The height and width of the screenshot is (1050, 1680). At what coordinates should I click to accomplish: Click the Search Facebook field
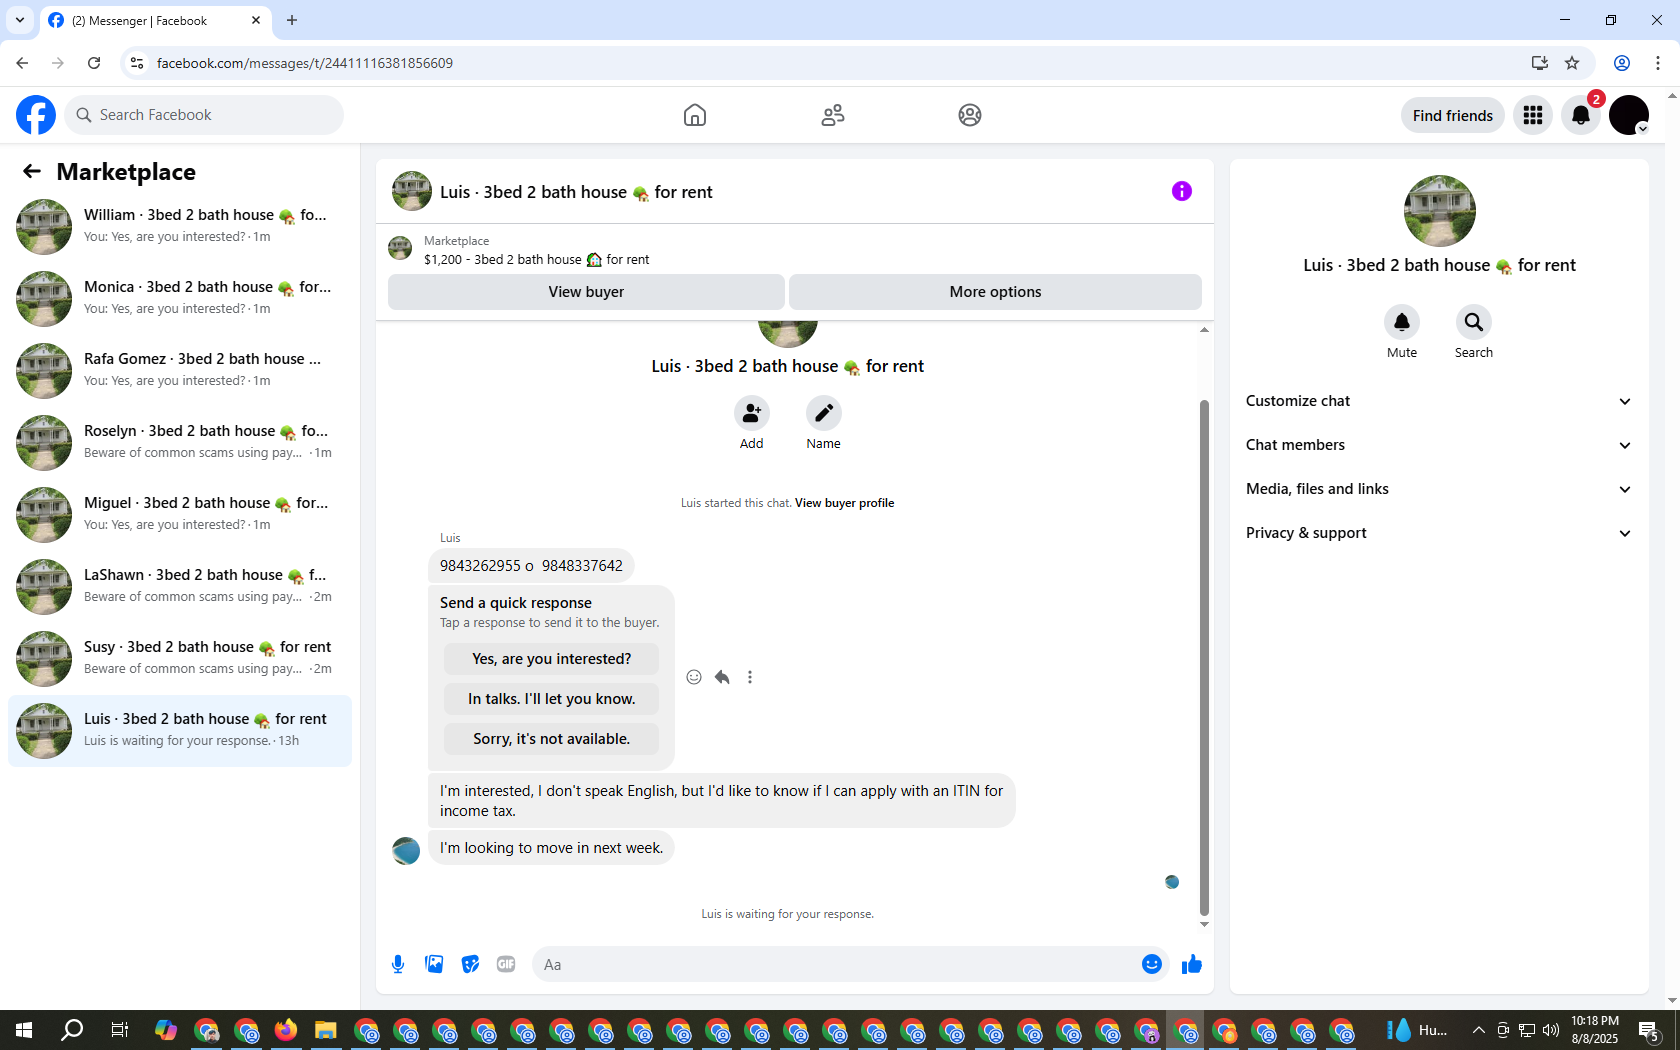point(204,115)
